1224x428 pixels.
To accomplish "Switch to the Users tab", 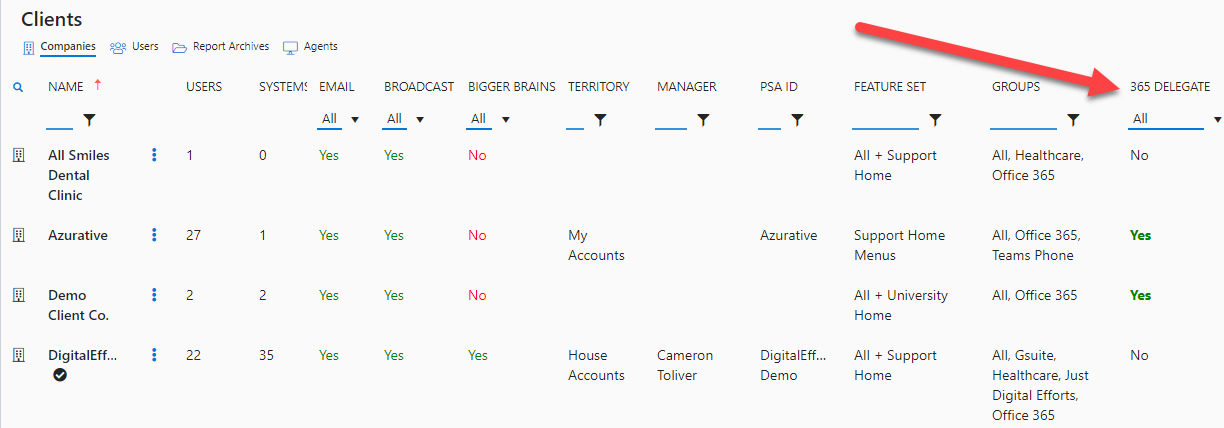I will pos(135,47).
